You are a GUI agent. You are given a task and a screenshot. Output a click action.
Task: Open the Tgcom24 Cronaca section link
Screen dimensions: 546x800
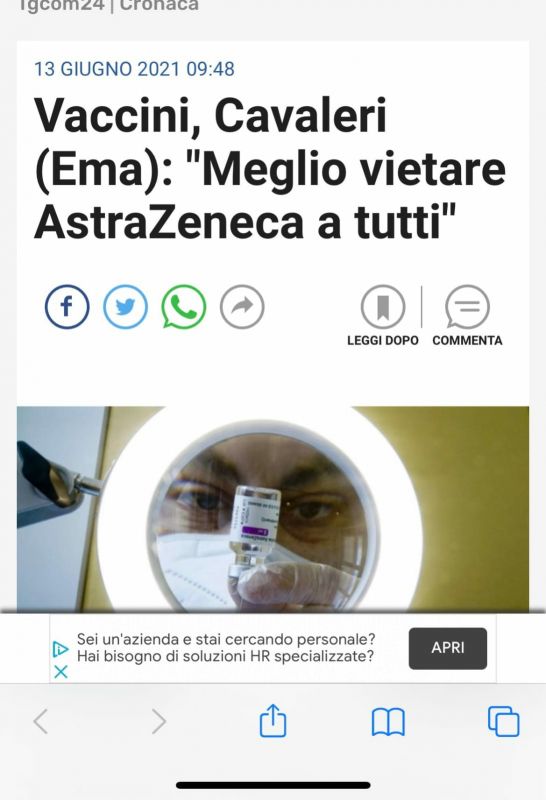(x=109, y=6)
